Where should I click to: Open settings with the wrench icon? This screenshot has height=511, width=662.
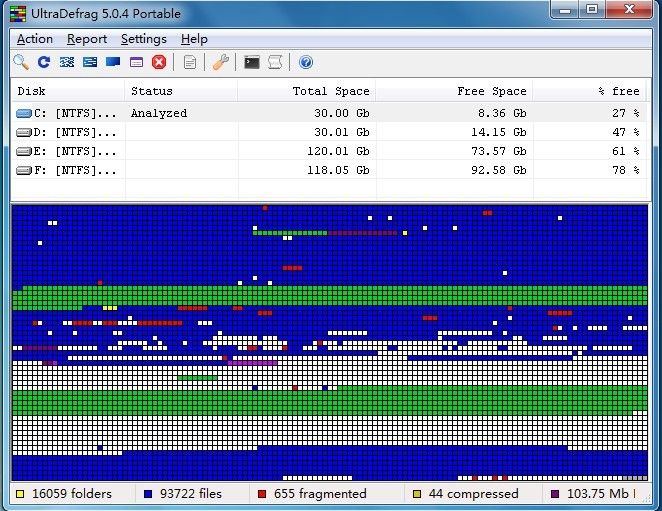pyautogui.click(x=221, y=62)
